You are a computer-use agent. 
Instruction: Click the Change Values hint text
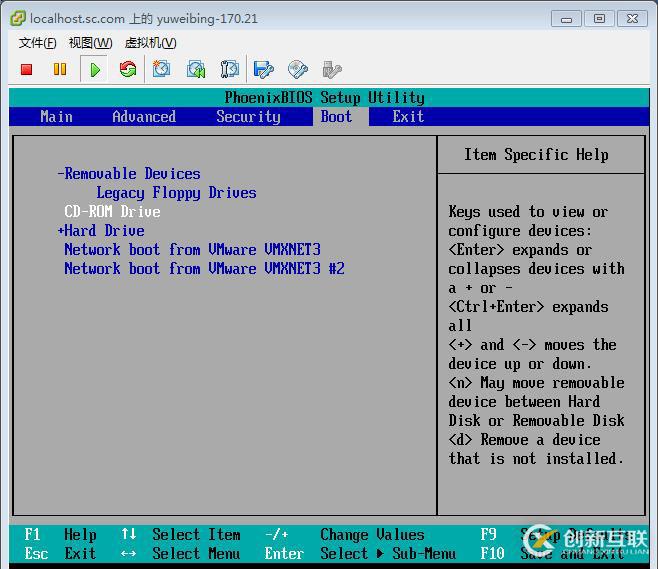point(373,535)
